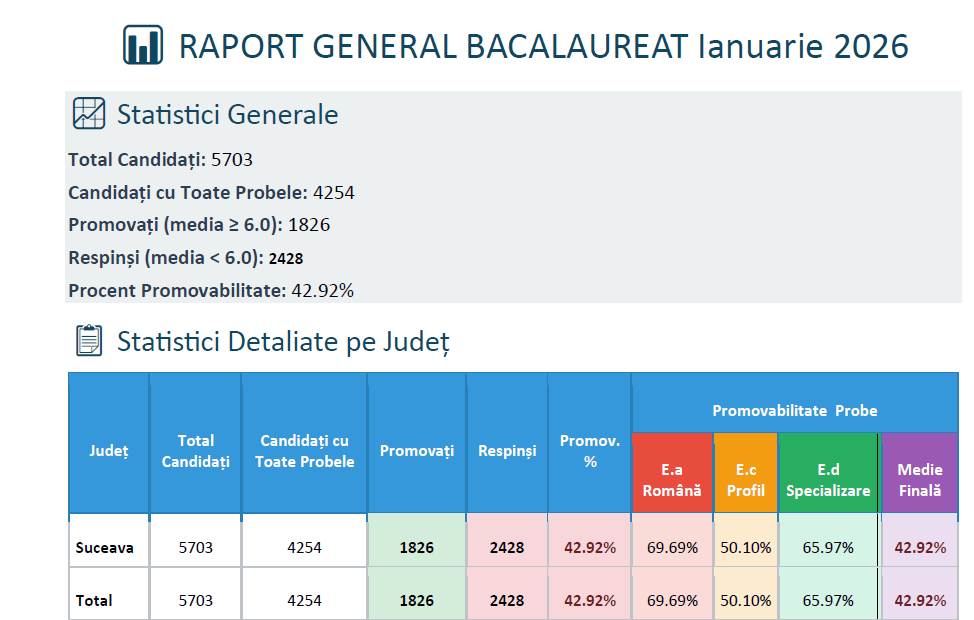Select the Total row label in table

[x=94, y=600]
